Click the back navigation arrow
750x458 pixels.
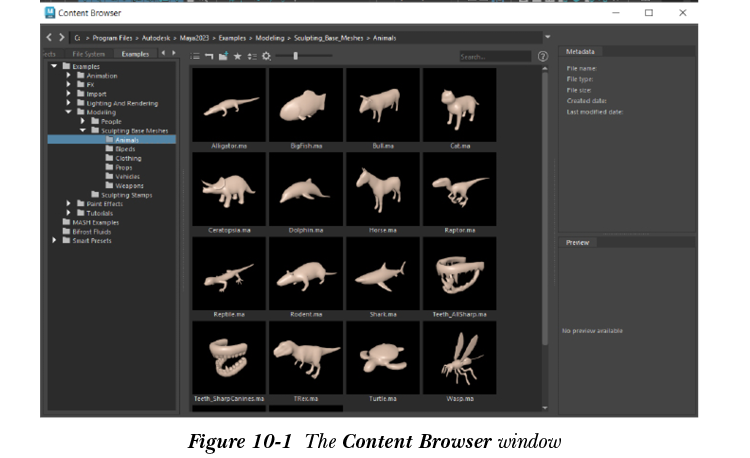click(49, 37)
